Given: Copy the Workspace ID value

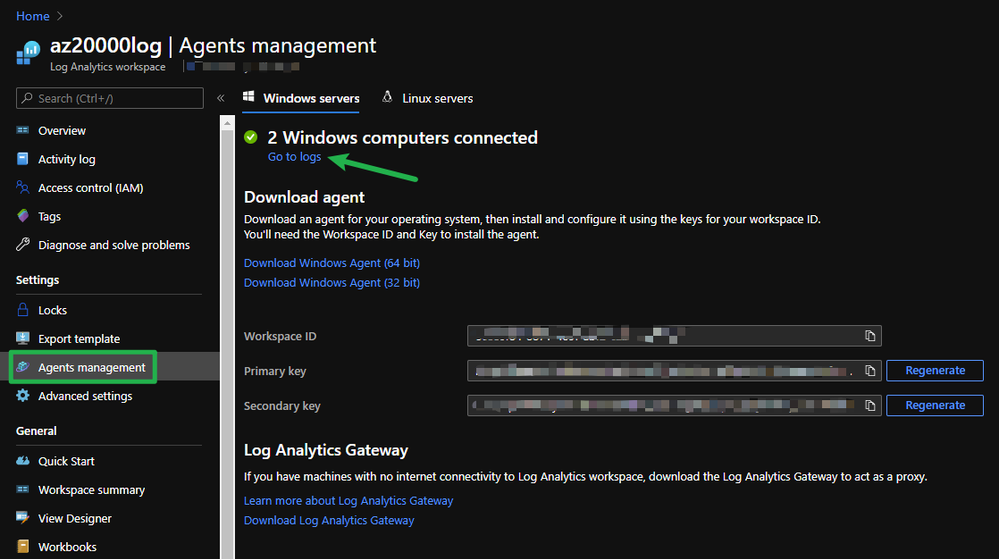Looking at the screenshot, I should click(870, 336).
